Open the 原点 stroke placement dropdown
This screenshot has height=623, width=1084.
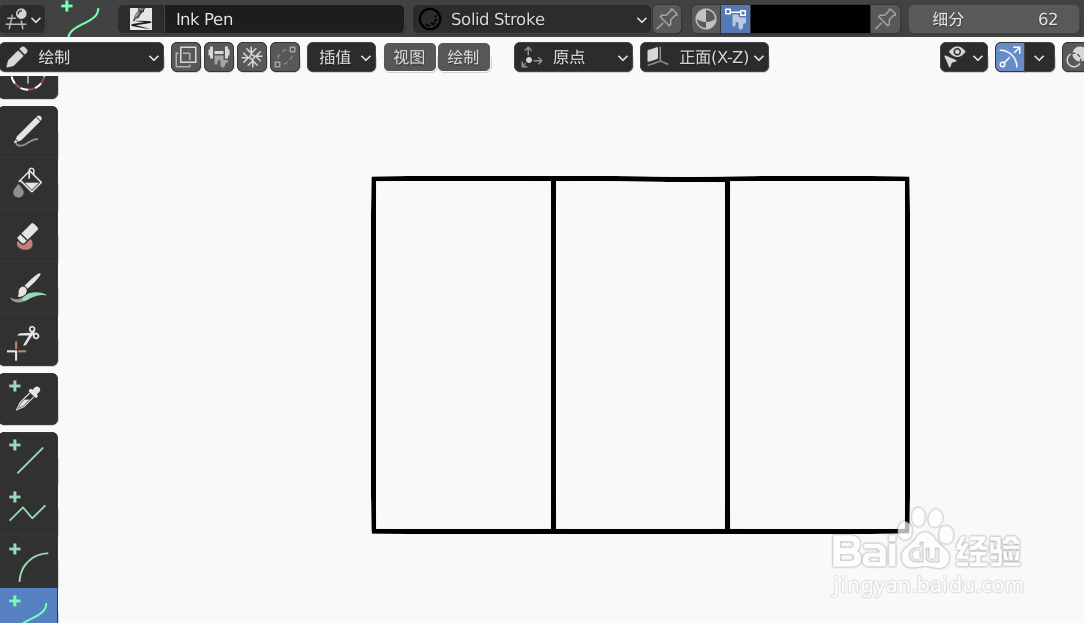pos(573,57)
